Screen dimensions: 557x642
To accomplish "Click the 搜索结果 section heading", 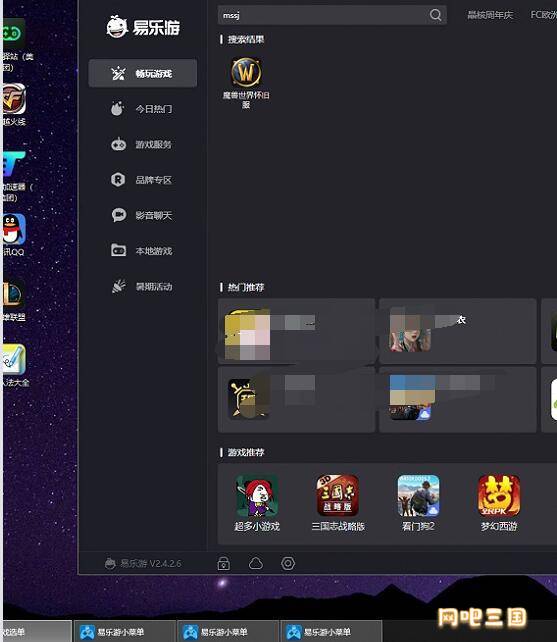I will click(x=246, y=39).
